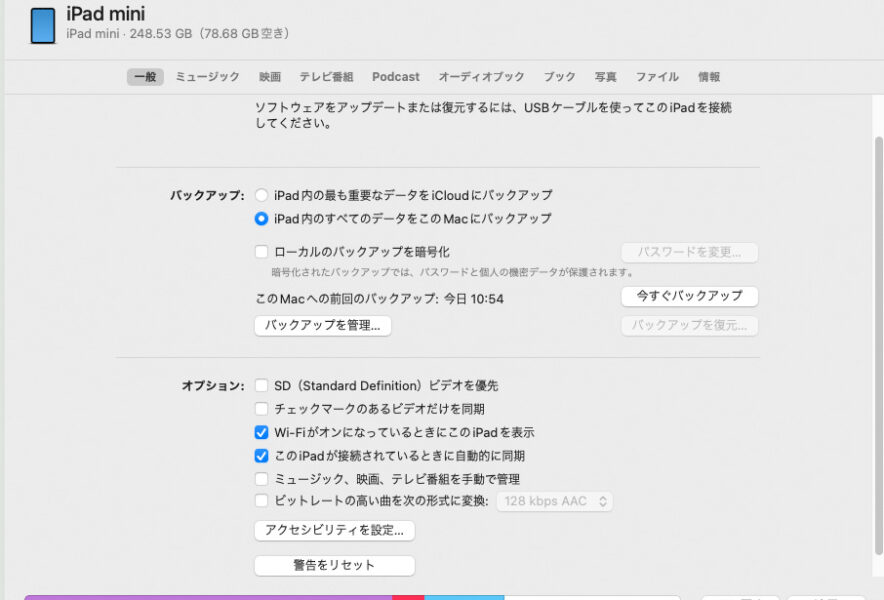Switch to the オーディオブック tab
The width and height of the screenshot is (884, 600).
(481, 77)
